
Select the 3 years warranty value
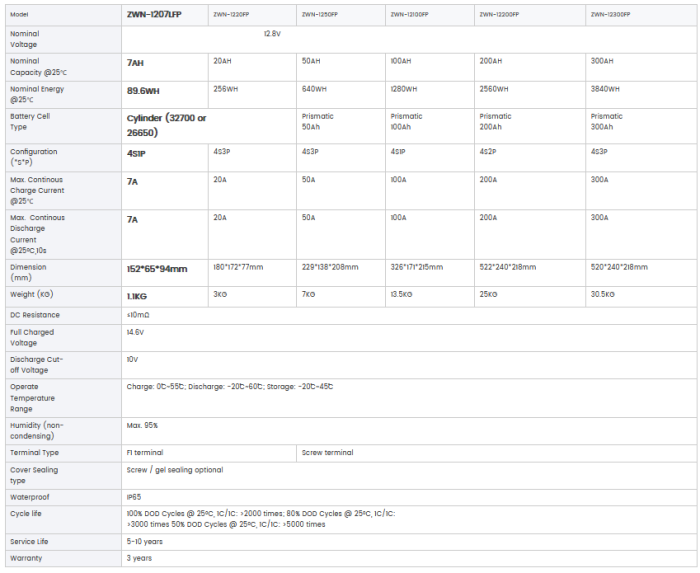coord(139,557)
